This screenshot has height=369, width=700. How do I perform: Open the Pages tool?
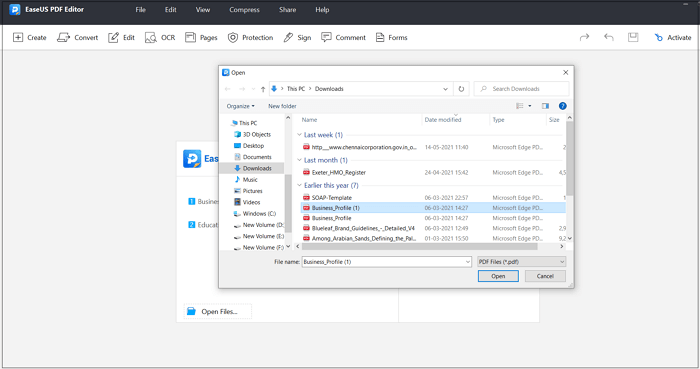click(201, 37)
